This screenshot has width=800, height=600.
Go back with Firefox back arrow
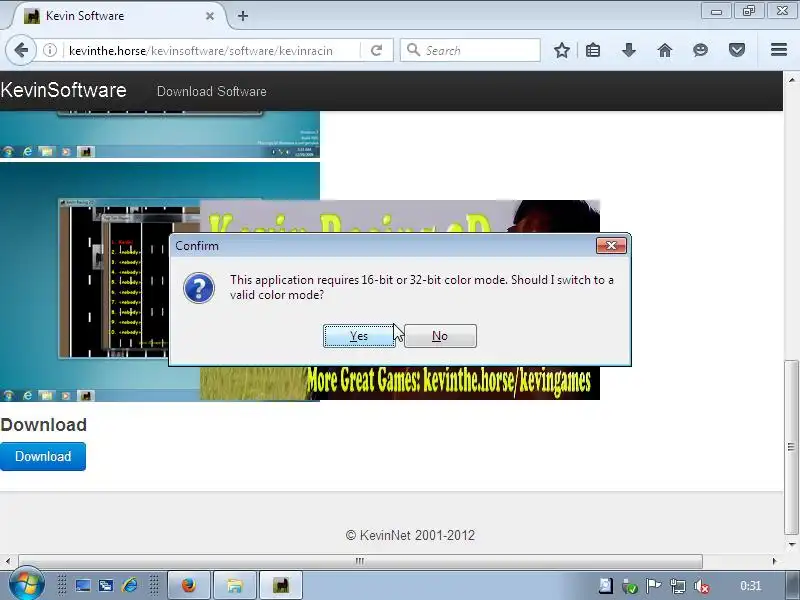(21, 51)
